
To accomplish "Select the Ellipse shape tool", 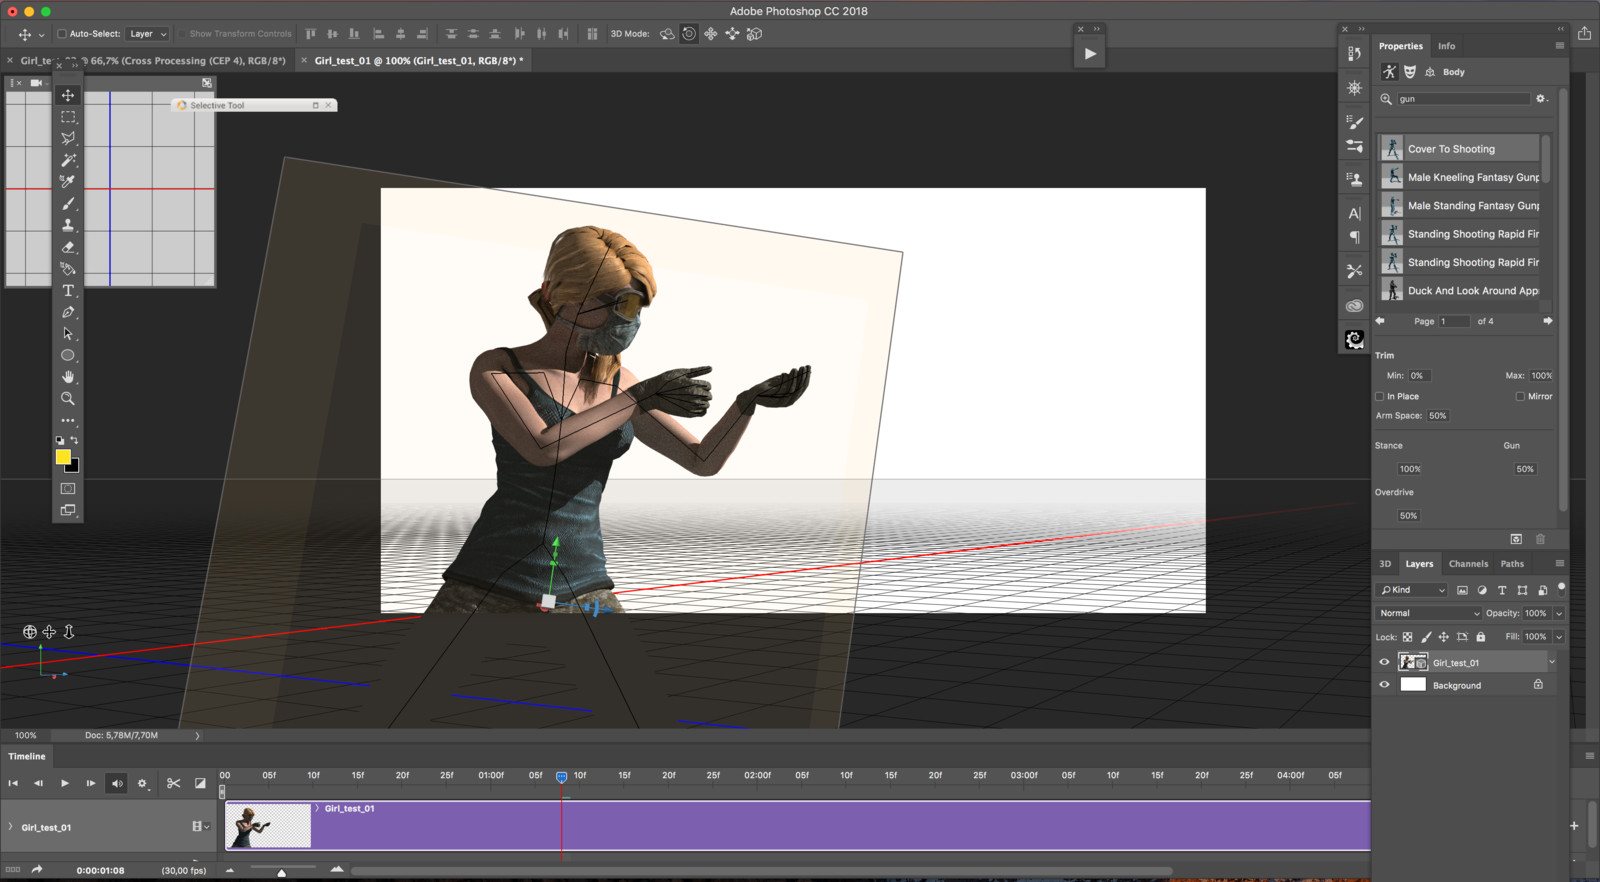I will (68, 356).
